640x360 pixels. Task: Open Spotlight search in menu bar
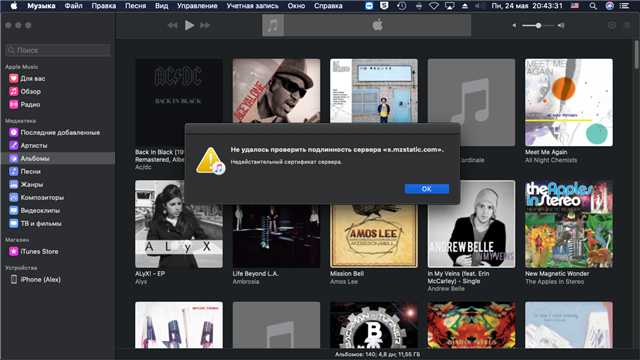[593, 6]
